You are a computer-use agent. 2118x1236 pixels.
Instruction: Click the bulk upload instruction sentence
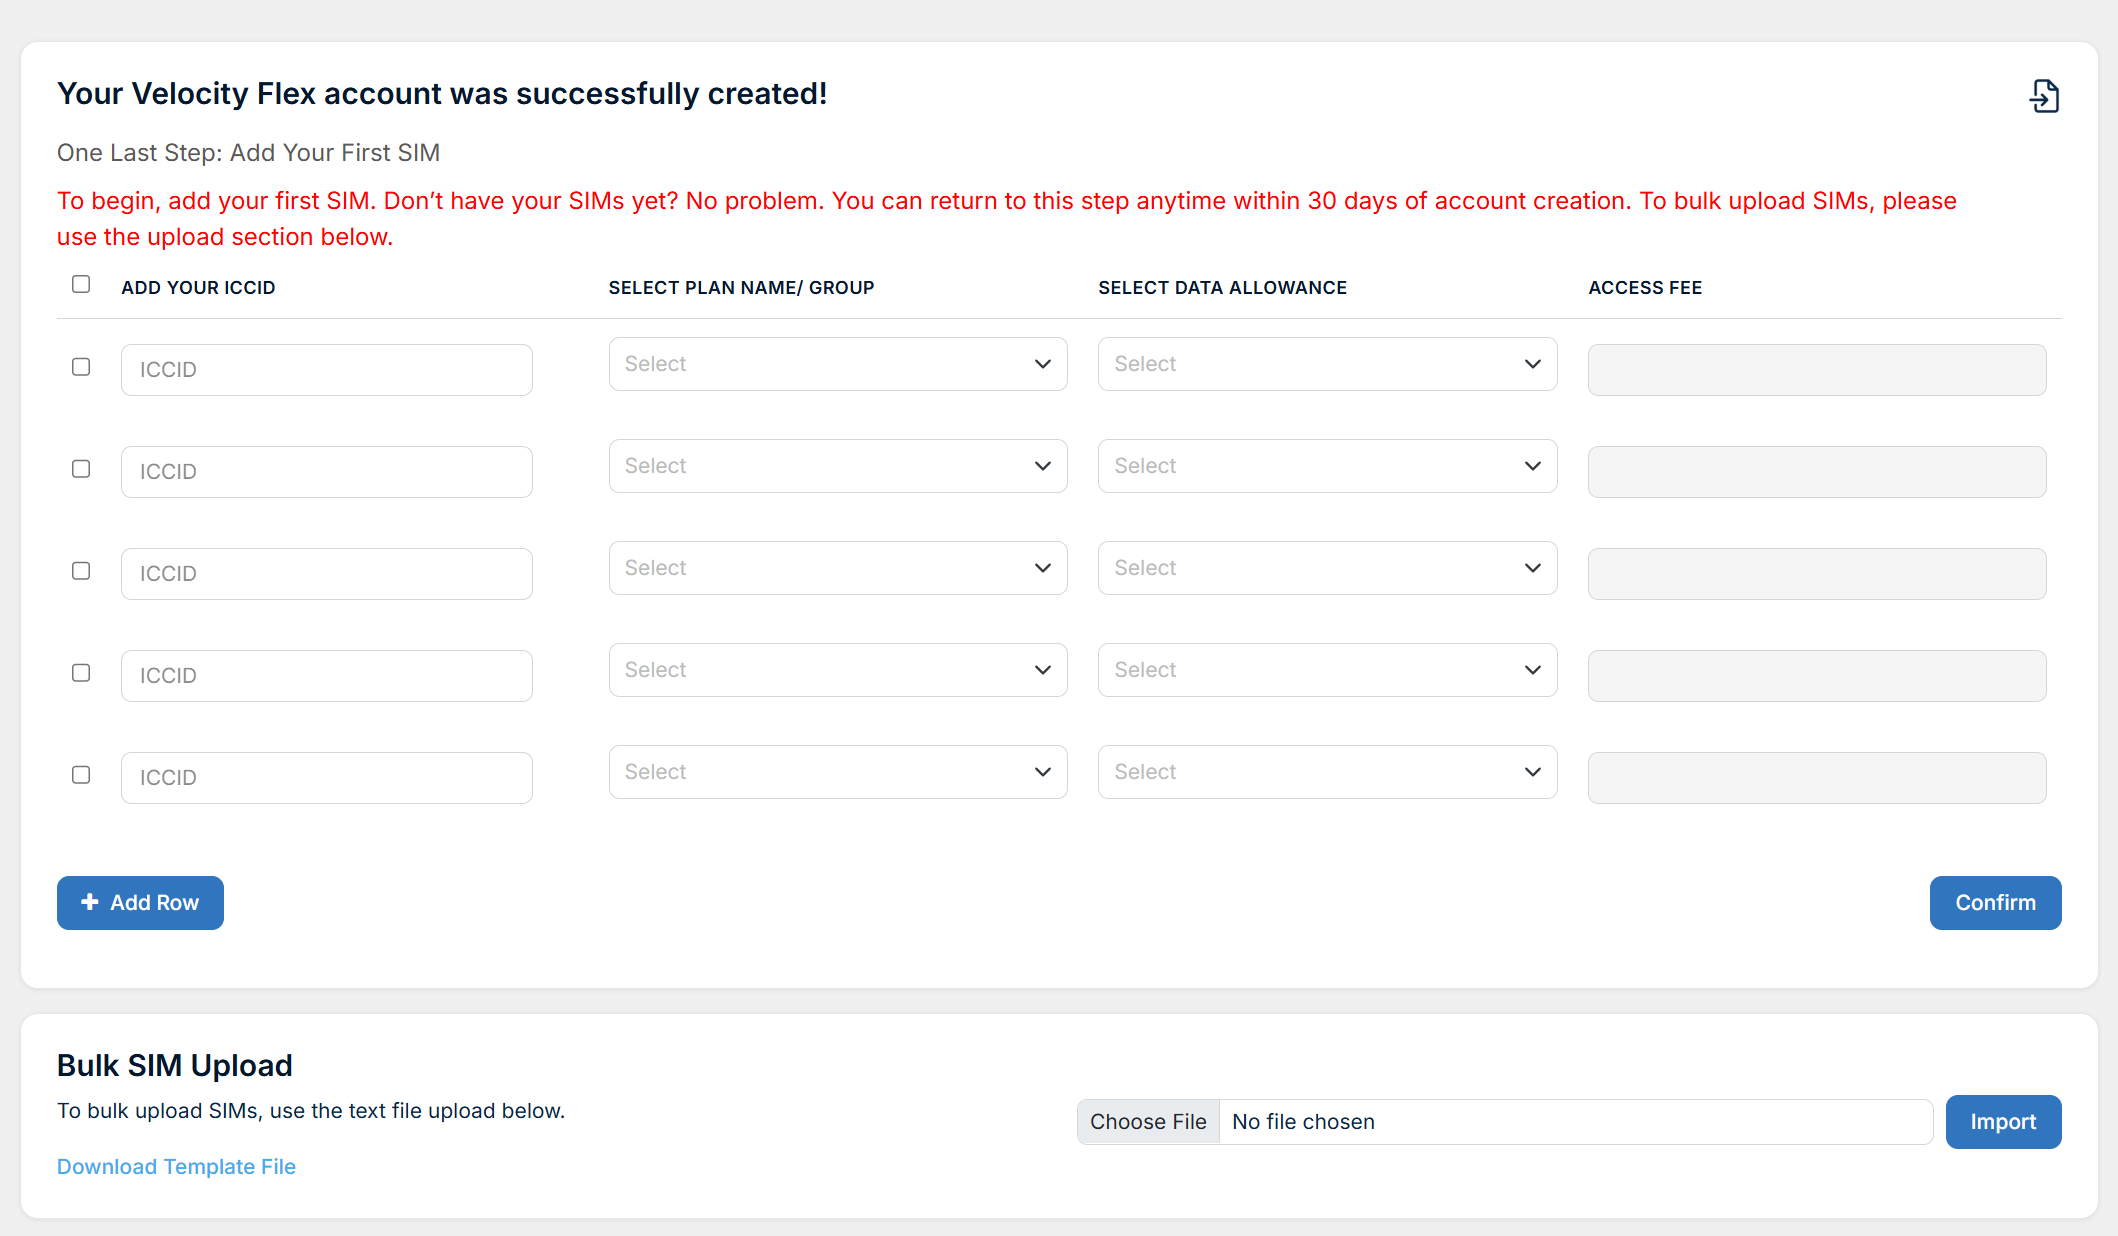311,1111
